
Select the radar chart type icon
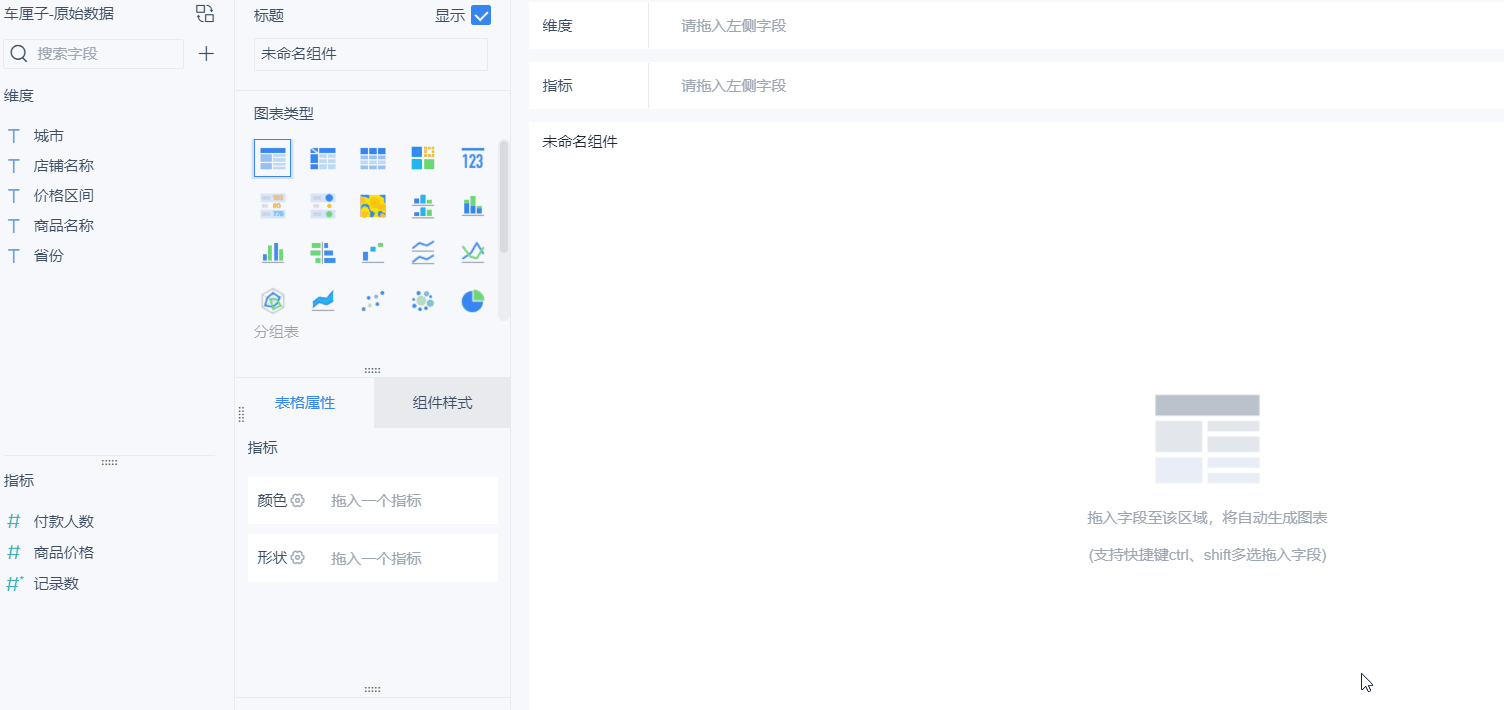272,300
